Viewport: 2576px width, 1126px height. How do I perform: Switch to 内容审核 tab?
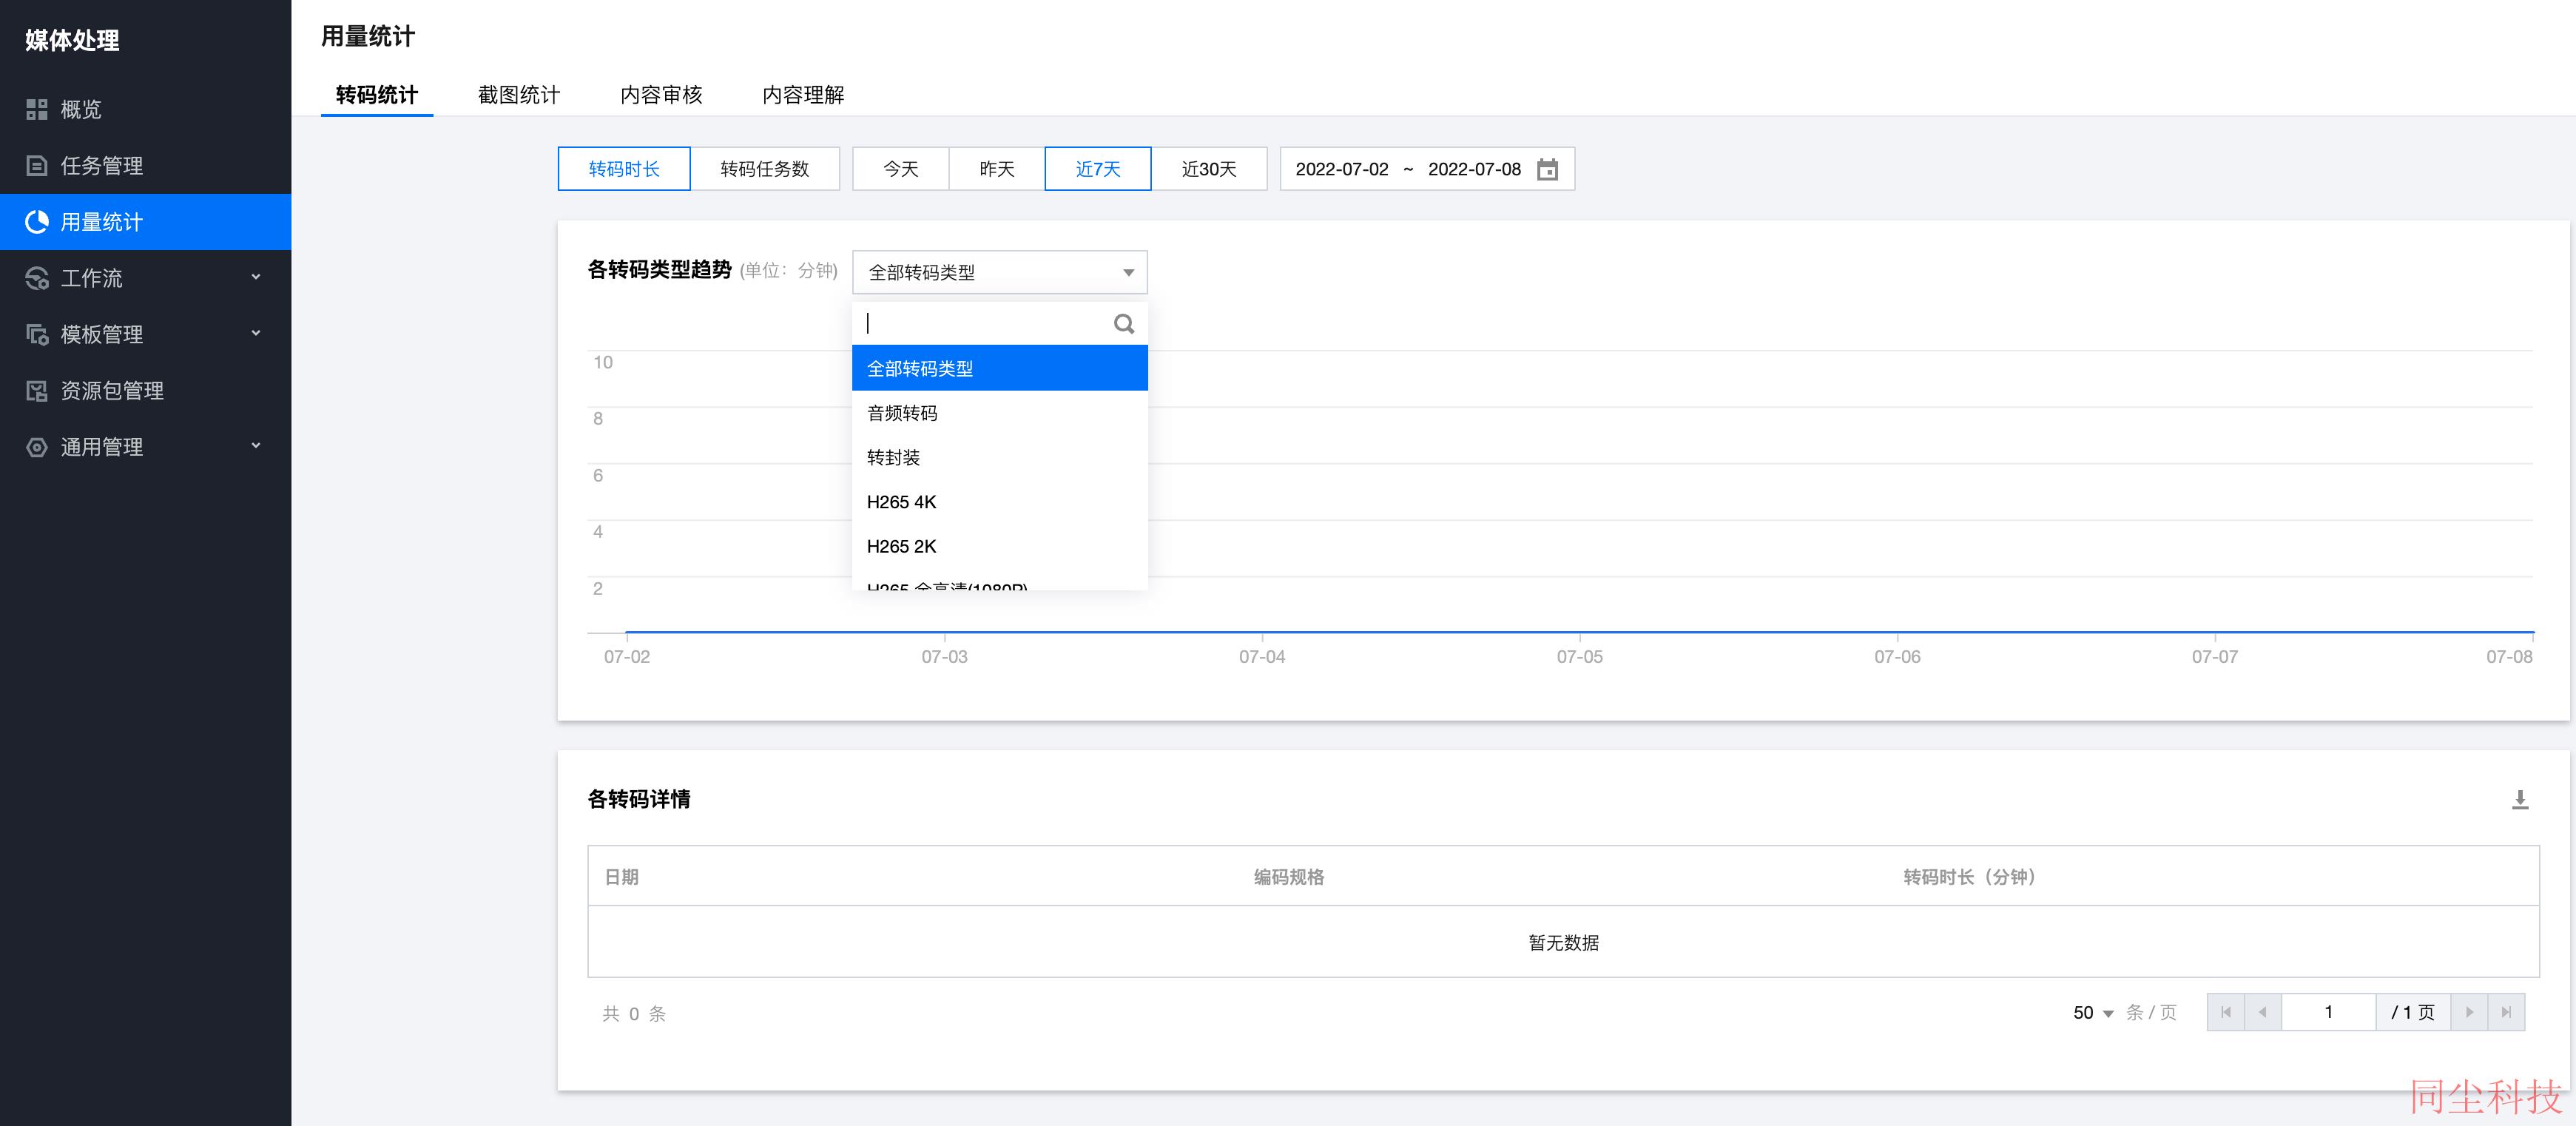tap(661, 95)
